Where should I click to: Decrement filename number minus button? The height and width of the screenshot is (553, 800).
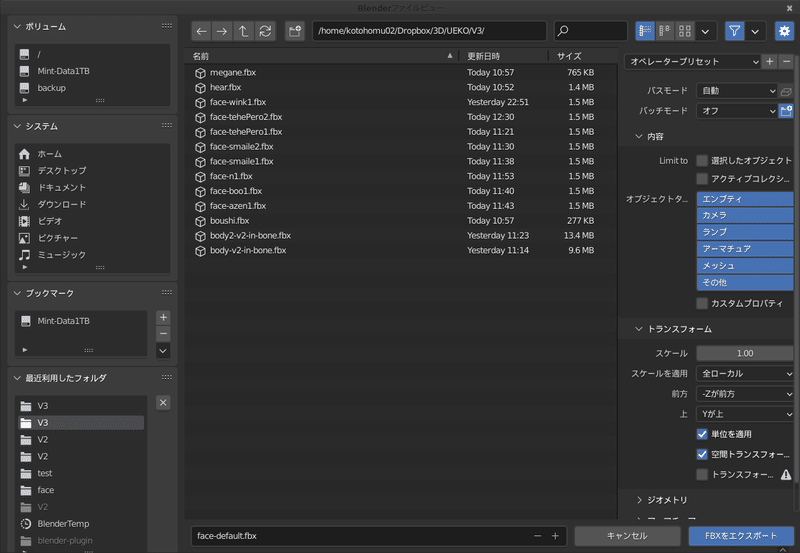pyautogui.click(x=537, y=536)
